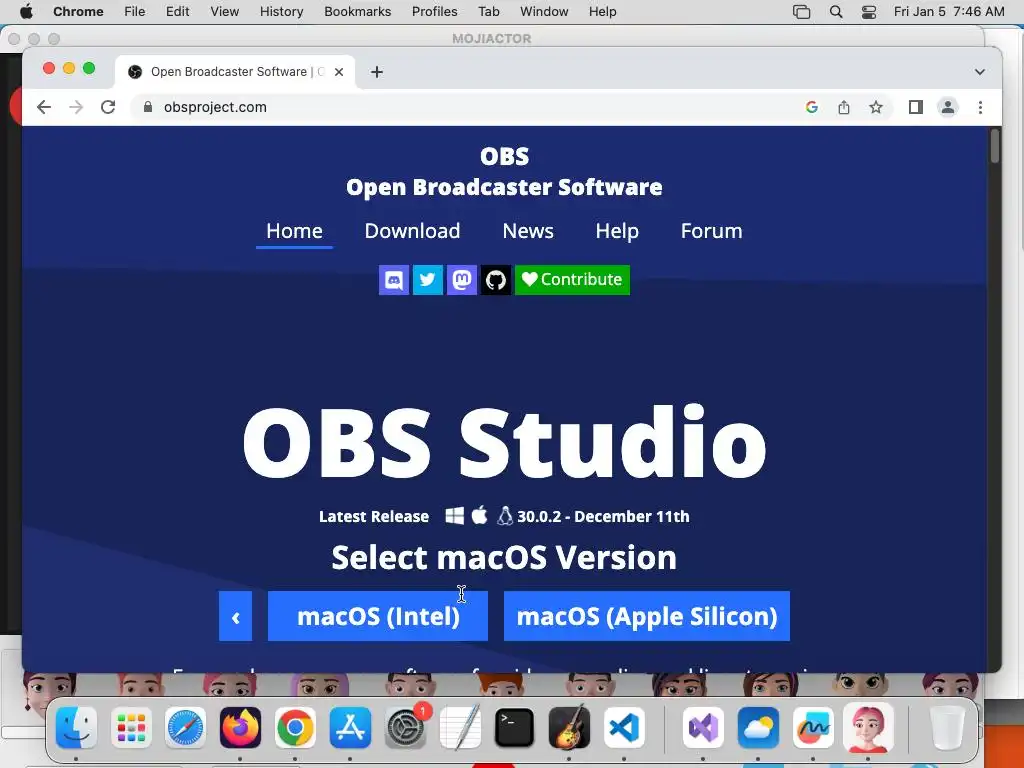This screenshot has width=1024, height=768.
Task: Open the Profiles menu
Action: point(434,11)
